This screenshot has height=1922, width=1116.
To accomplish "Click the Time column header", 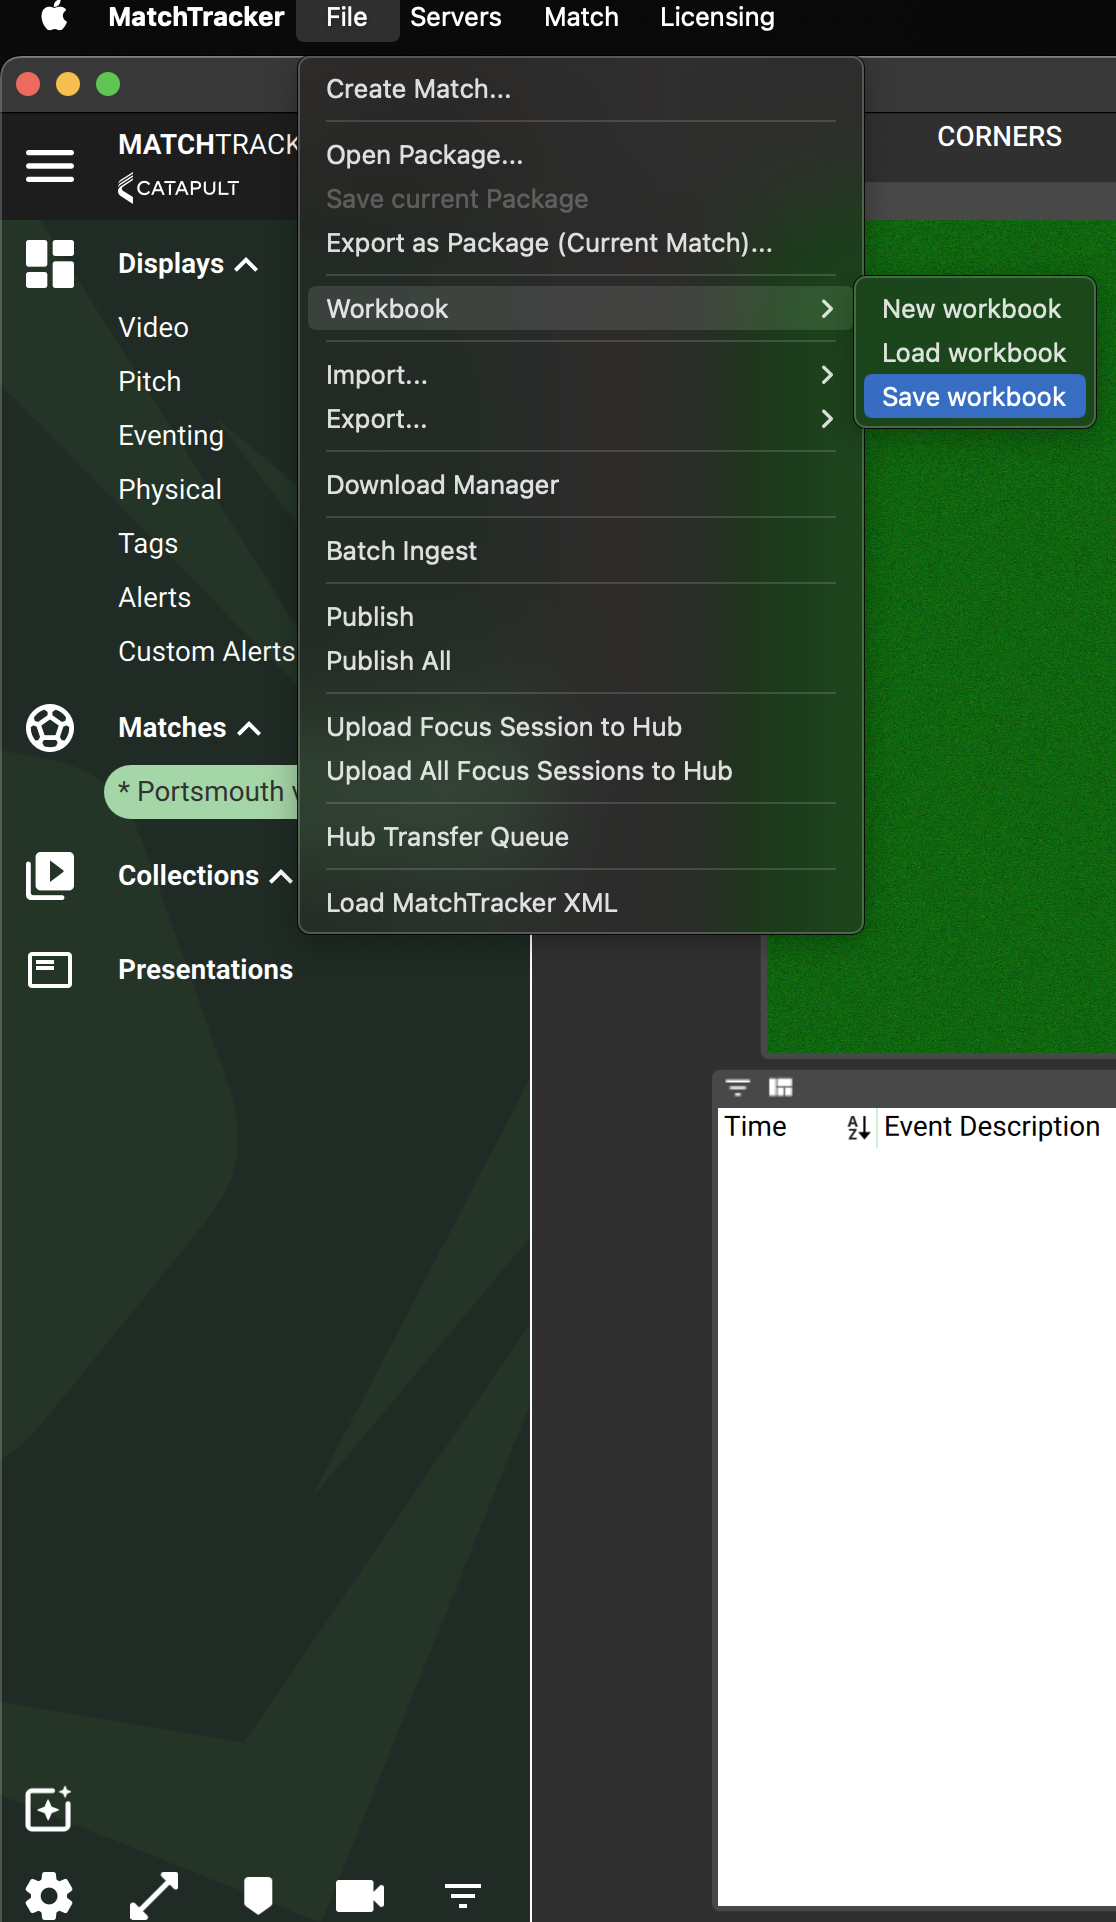I will (756, 1127).
